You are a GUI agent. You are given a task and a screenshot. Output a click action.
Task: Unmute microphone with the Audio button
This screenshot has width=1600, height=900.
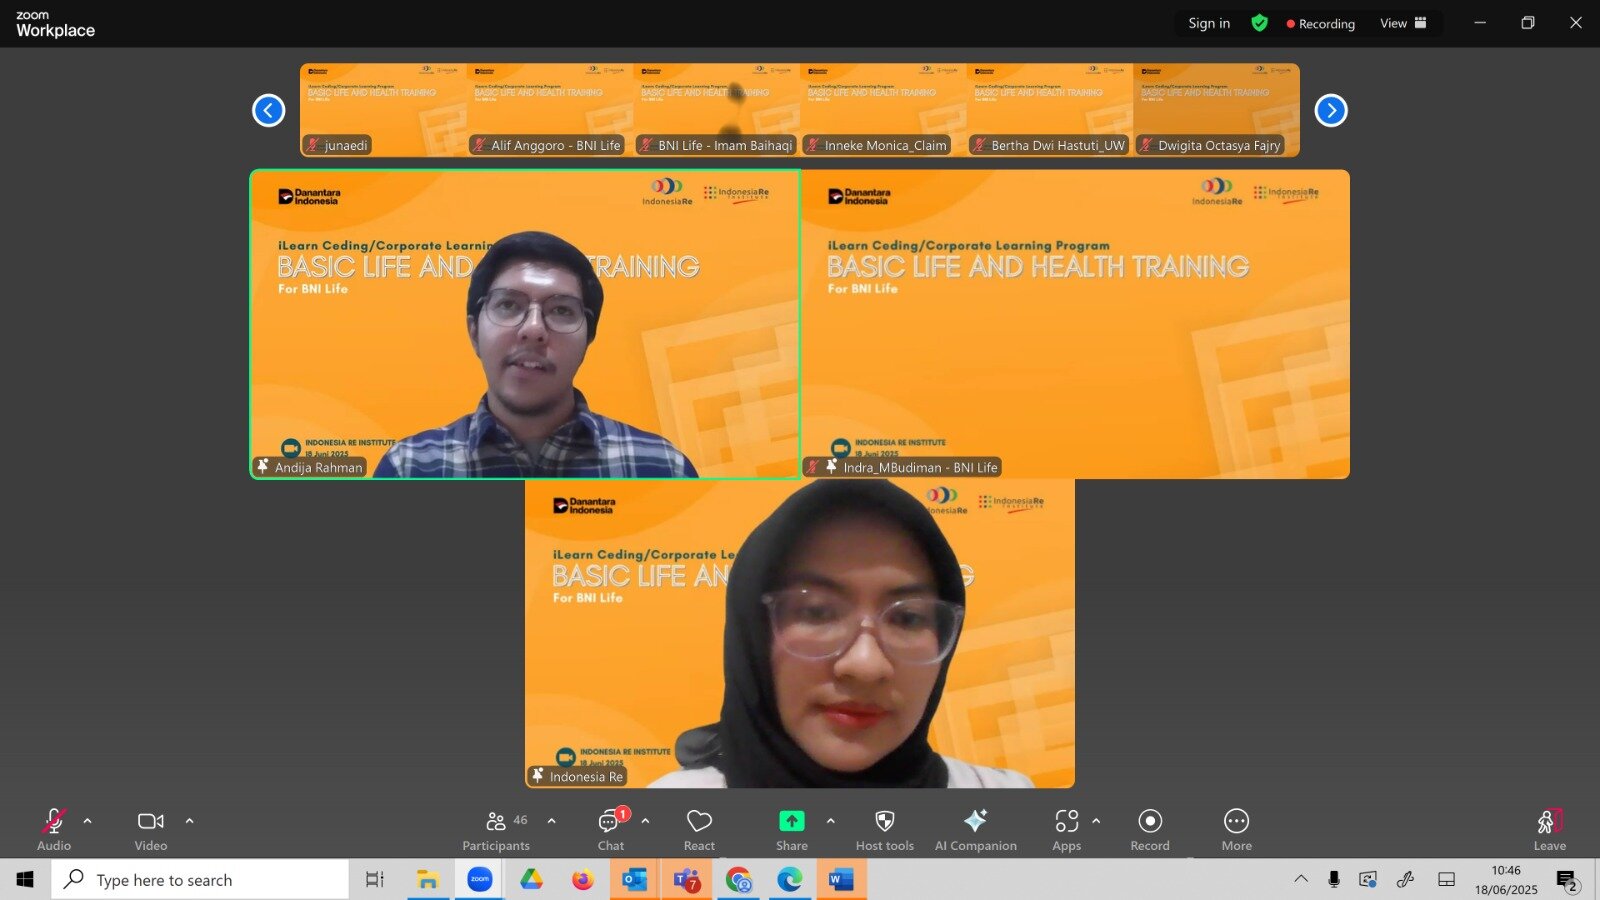pos(54,830)
